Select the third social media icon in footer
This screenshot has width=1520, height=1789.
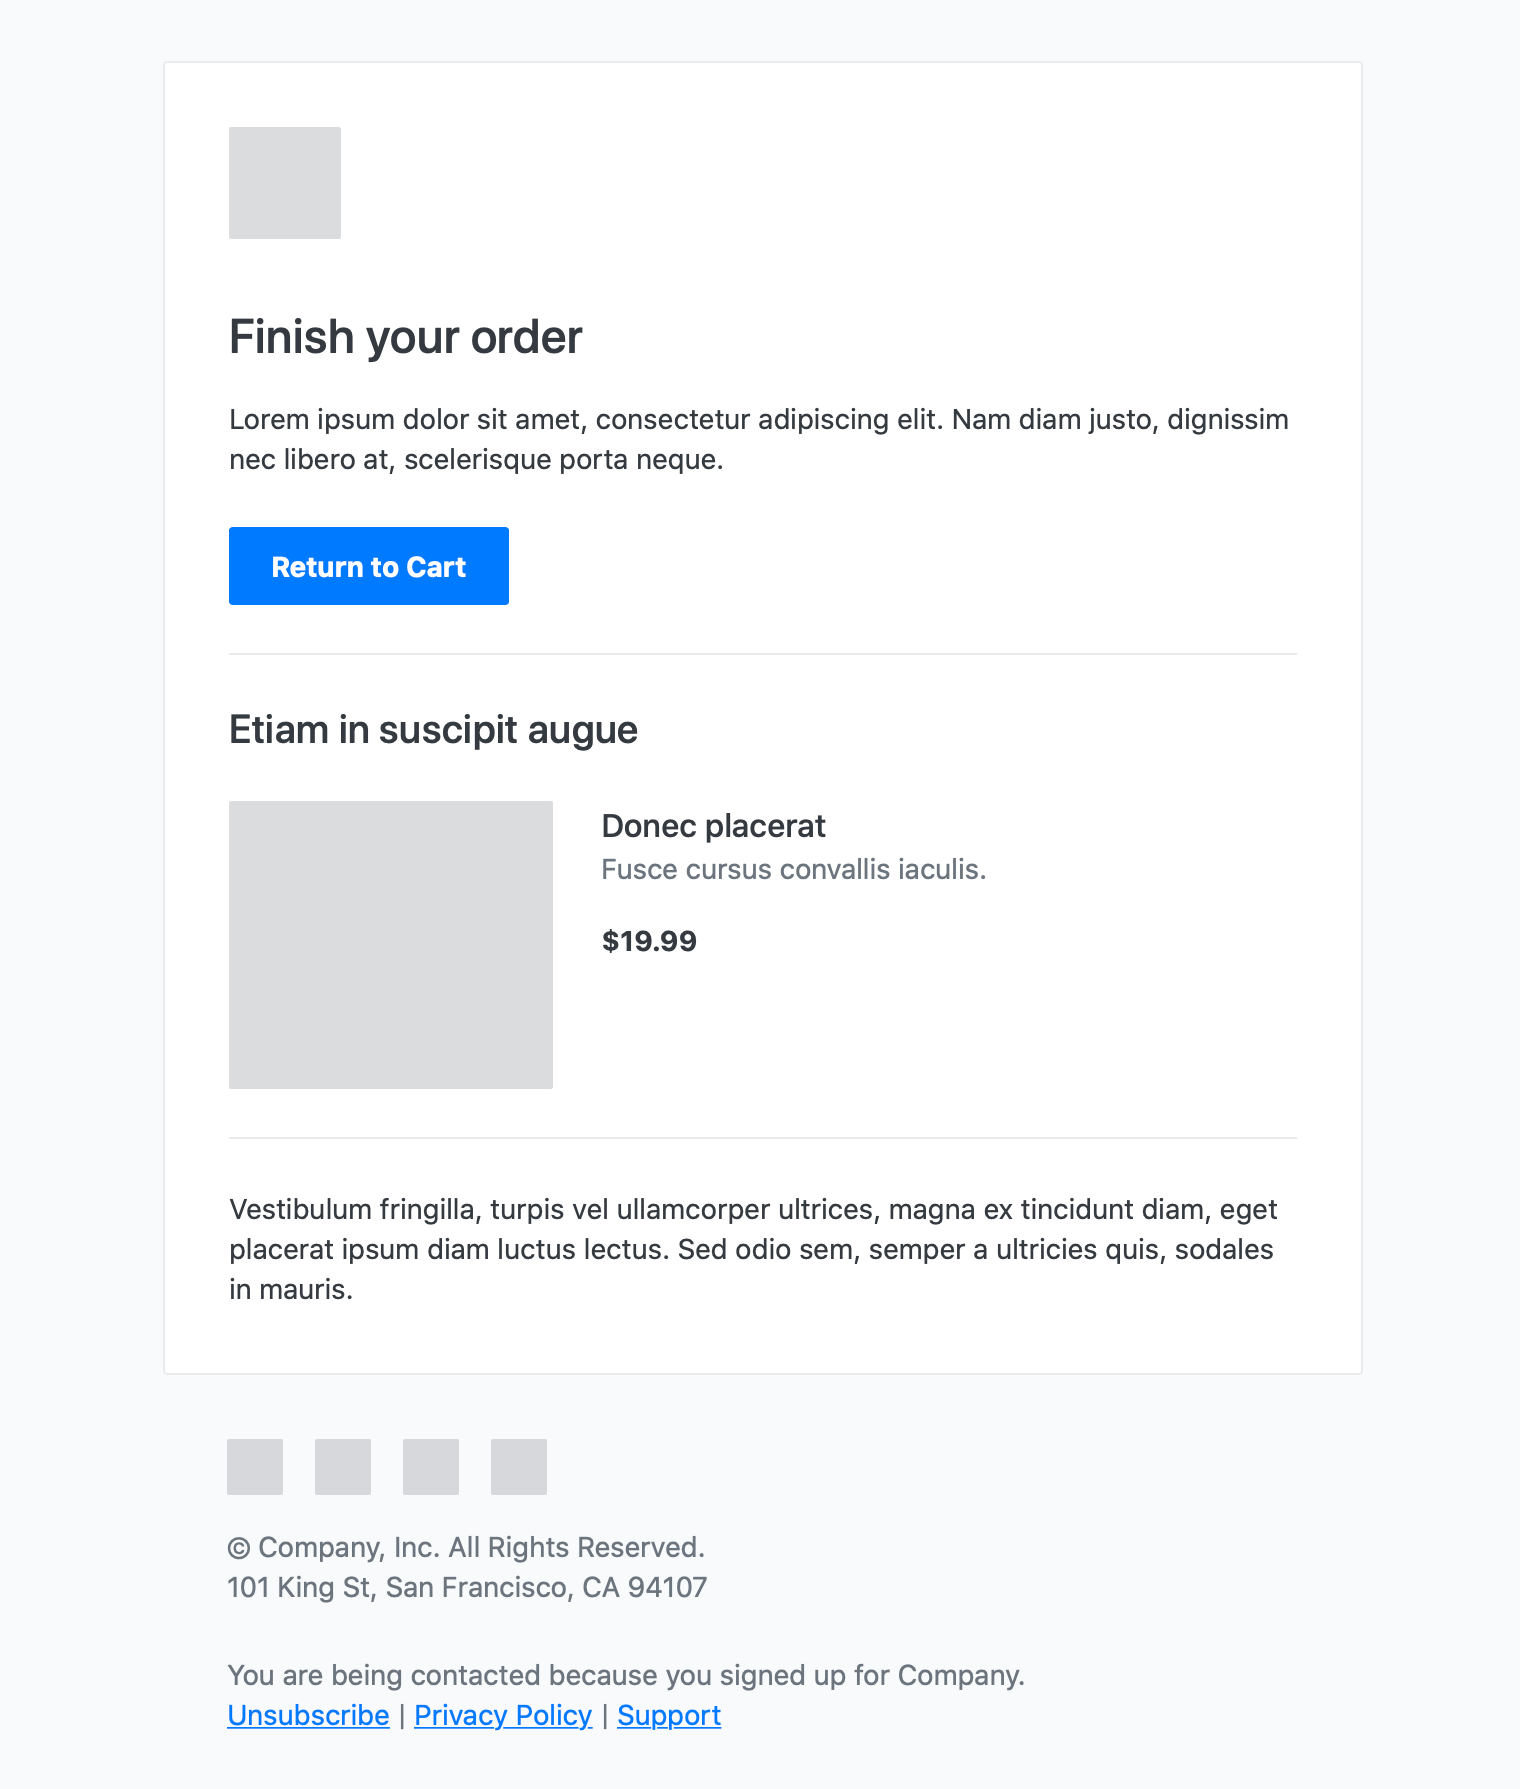pos(430,1466)
